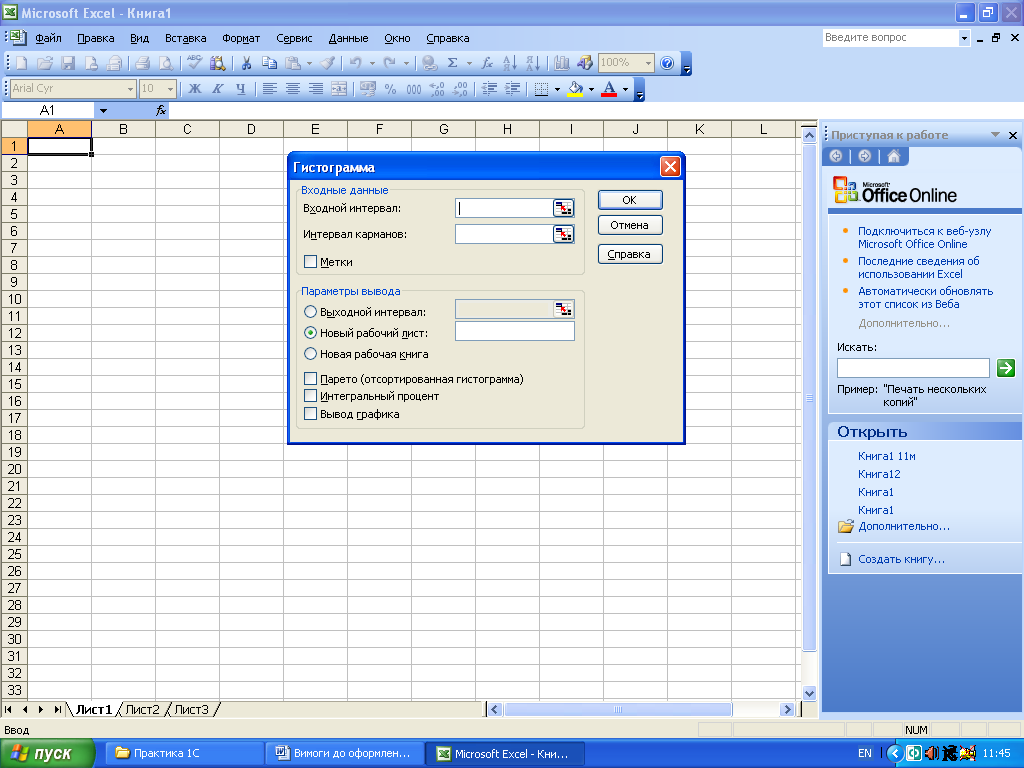Expand the Fill Color dropdown arrow

tap(591, 89)
